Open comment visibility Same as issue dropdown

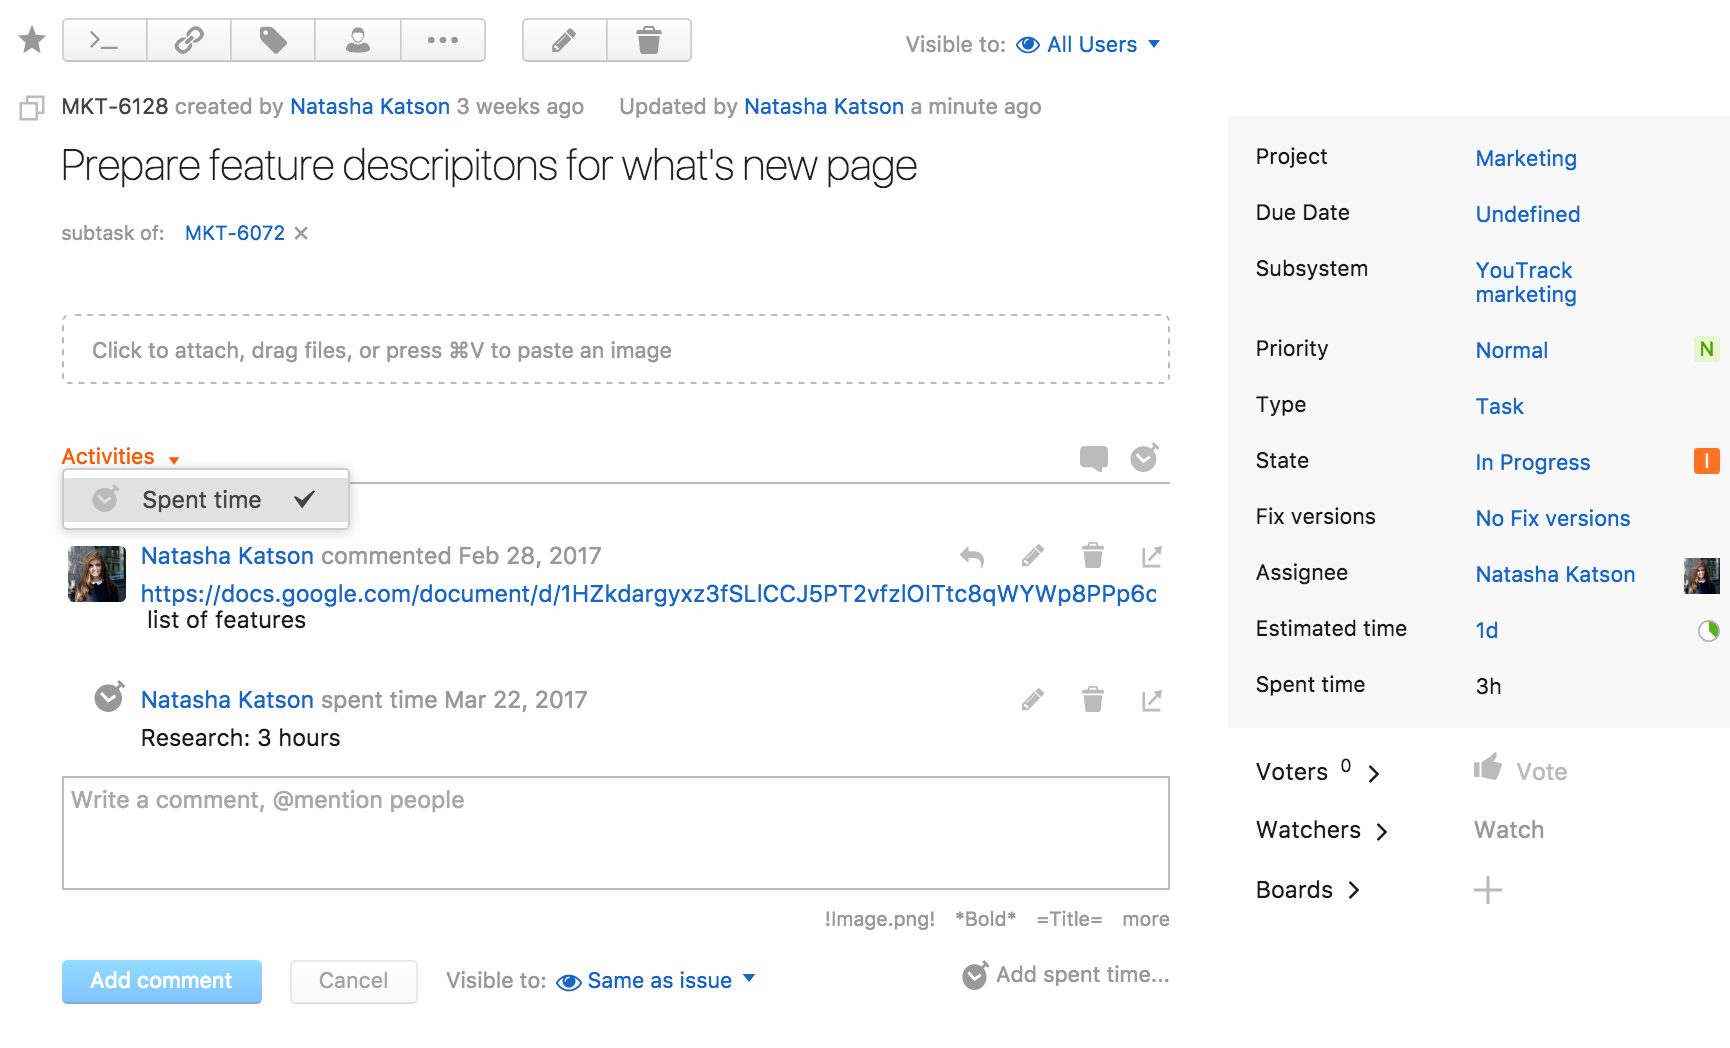(656, 981)
